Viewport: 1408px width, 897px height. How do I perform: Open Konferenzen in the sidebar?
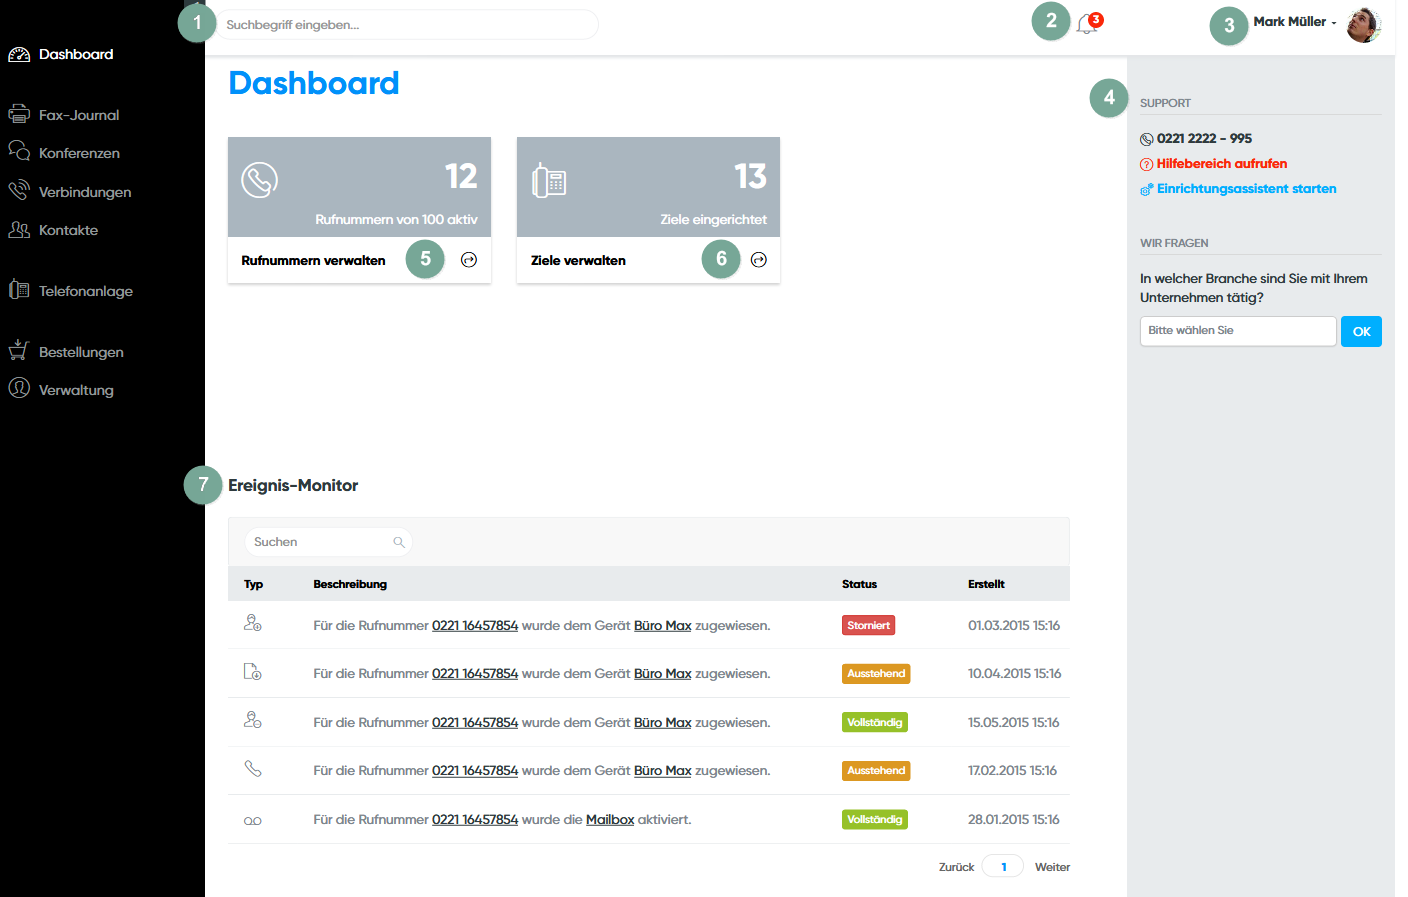click(x=79, y=153)
